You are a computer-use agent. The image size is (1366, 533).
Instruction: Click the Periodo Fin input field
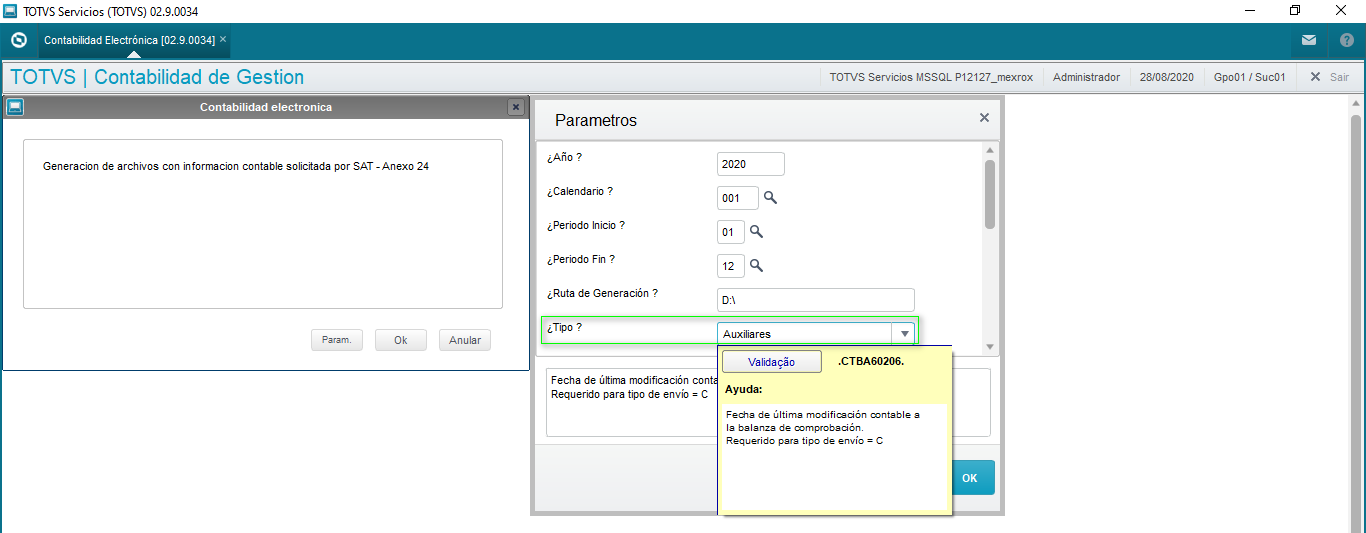pyautogui.click(x=731, y=266)
